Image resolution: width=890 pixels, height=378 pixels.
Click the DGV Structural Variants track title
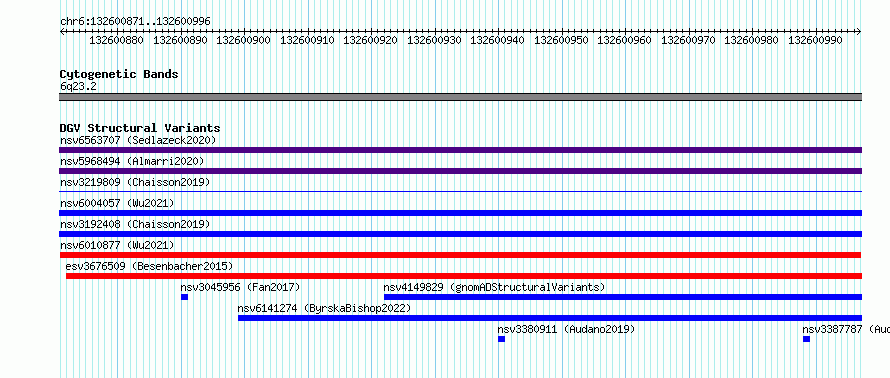[140, 128]
